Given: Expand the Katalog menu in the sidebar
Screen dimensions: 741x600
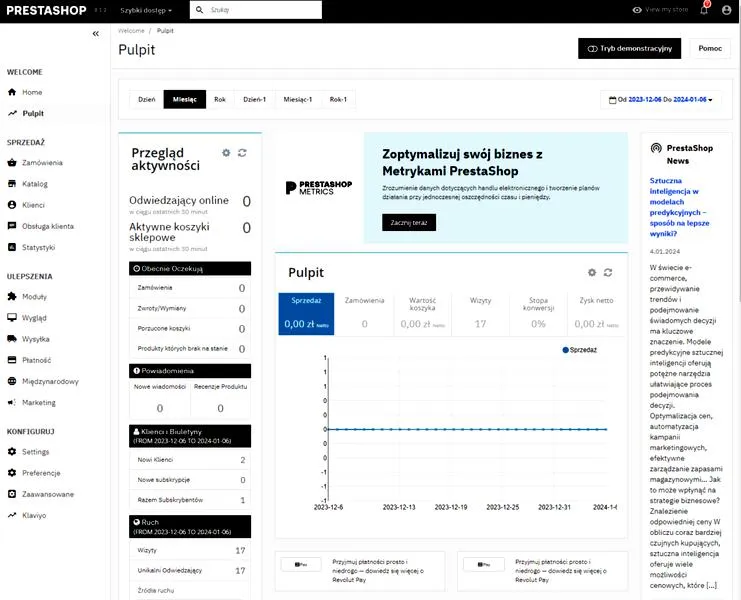Looking at the screenshot, I should click(x=34, y=184).
